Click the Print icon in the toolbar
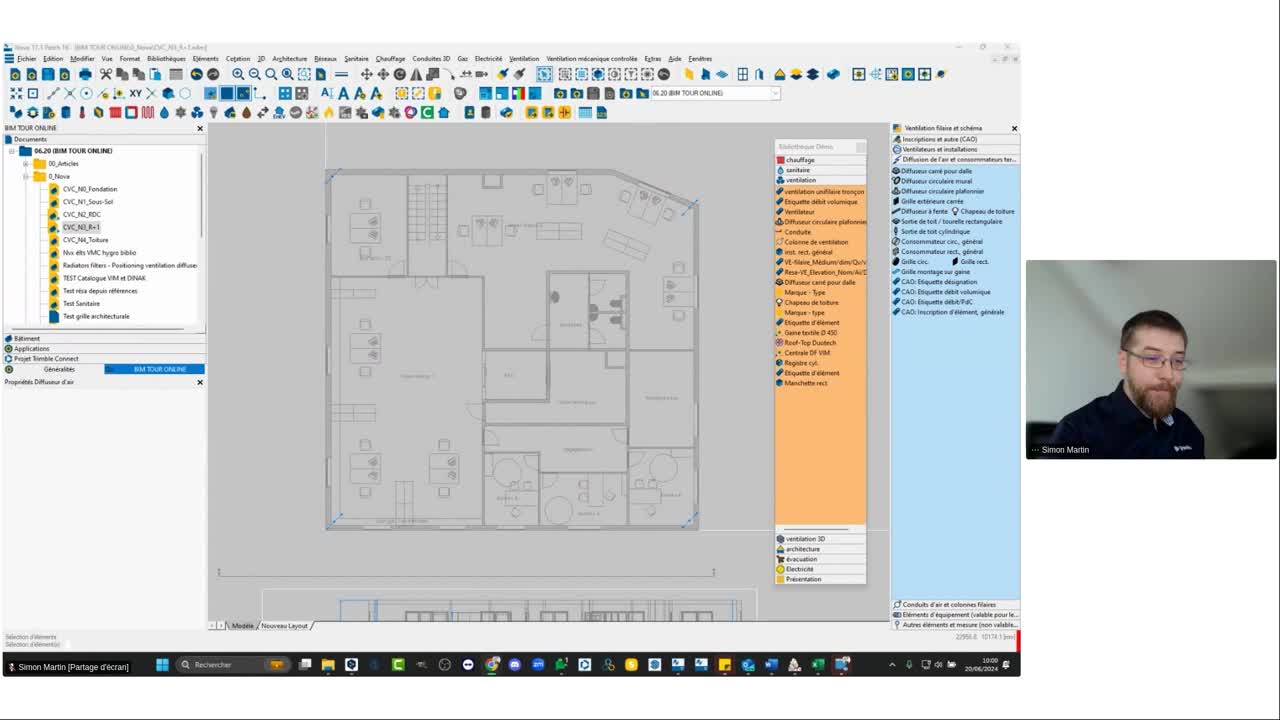This screenshot has width=1280, height=720. (x=85, y=74)
